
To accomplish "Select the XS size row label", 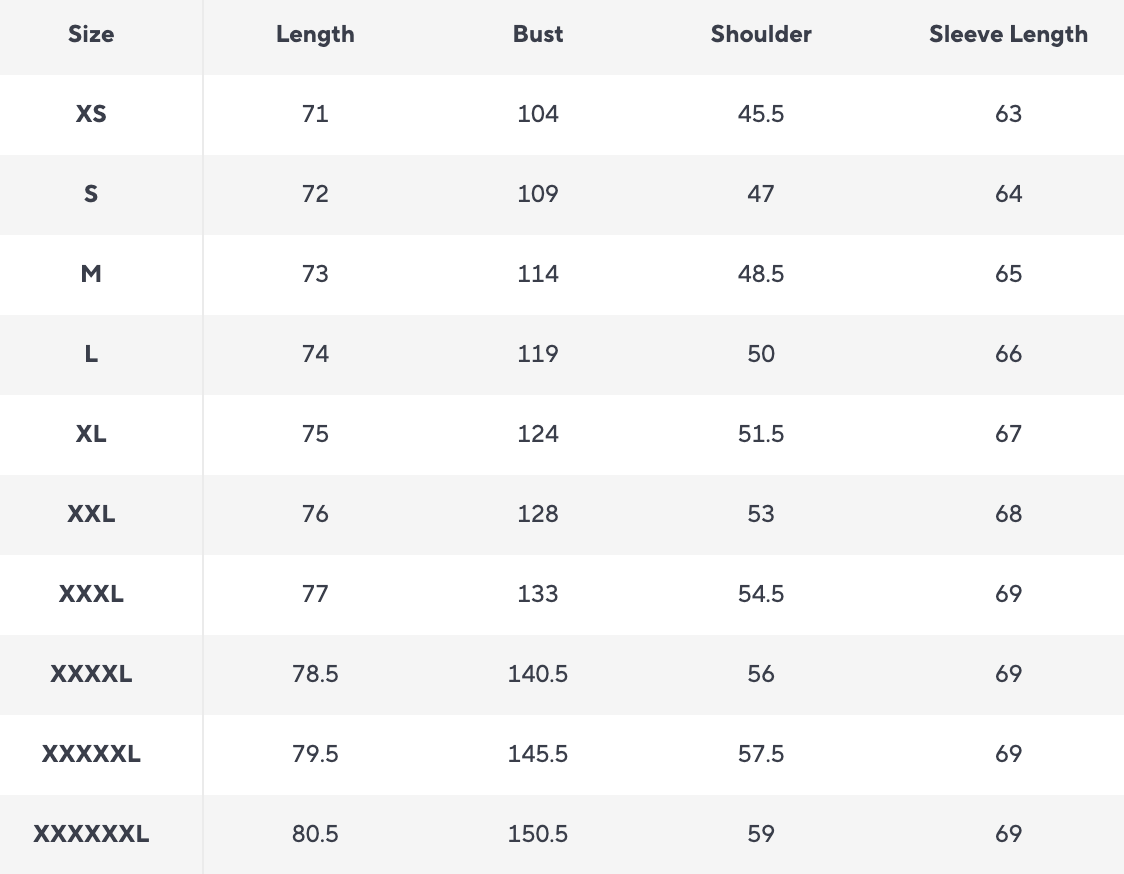I will tap(91, 114).
